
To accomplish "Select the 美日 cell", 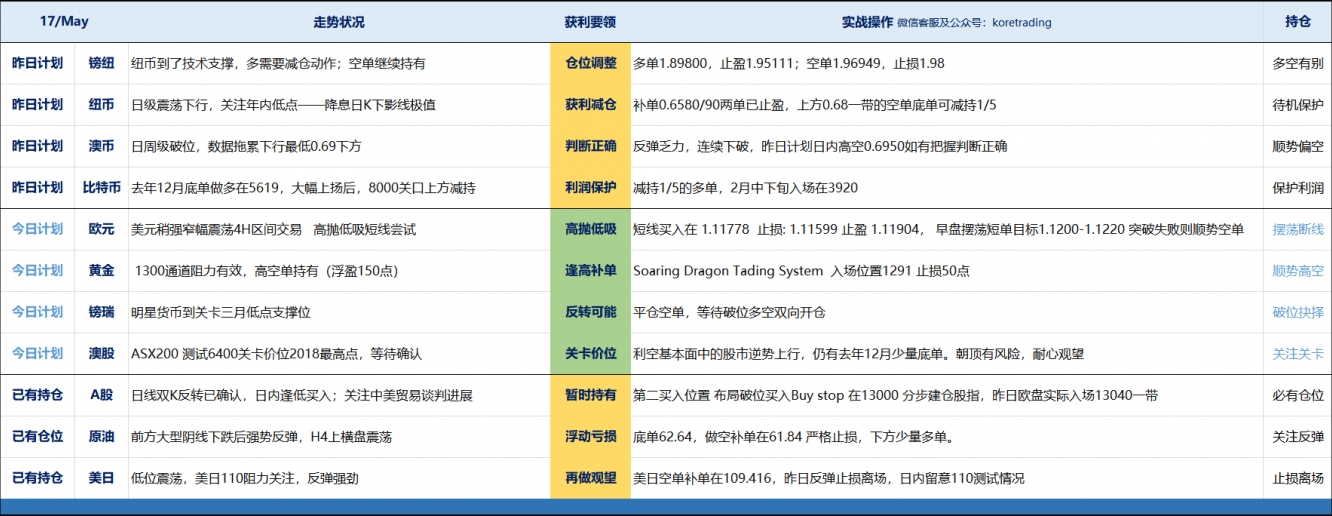I will [x=101, y=478].
